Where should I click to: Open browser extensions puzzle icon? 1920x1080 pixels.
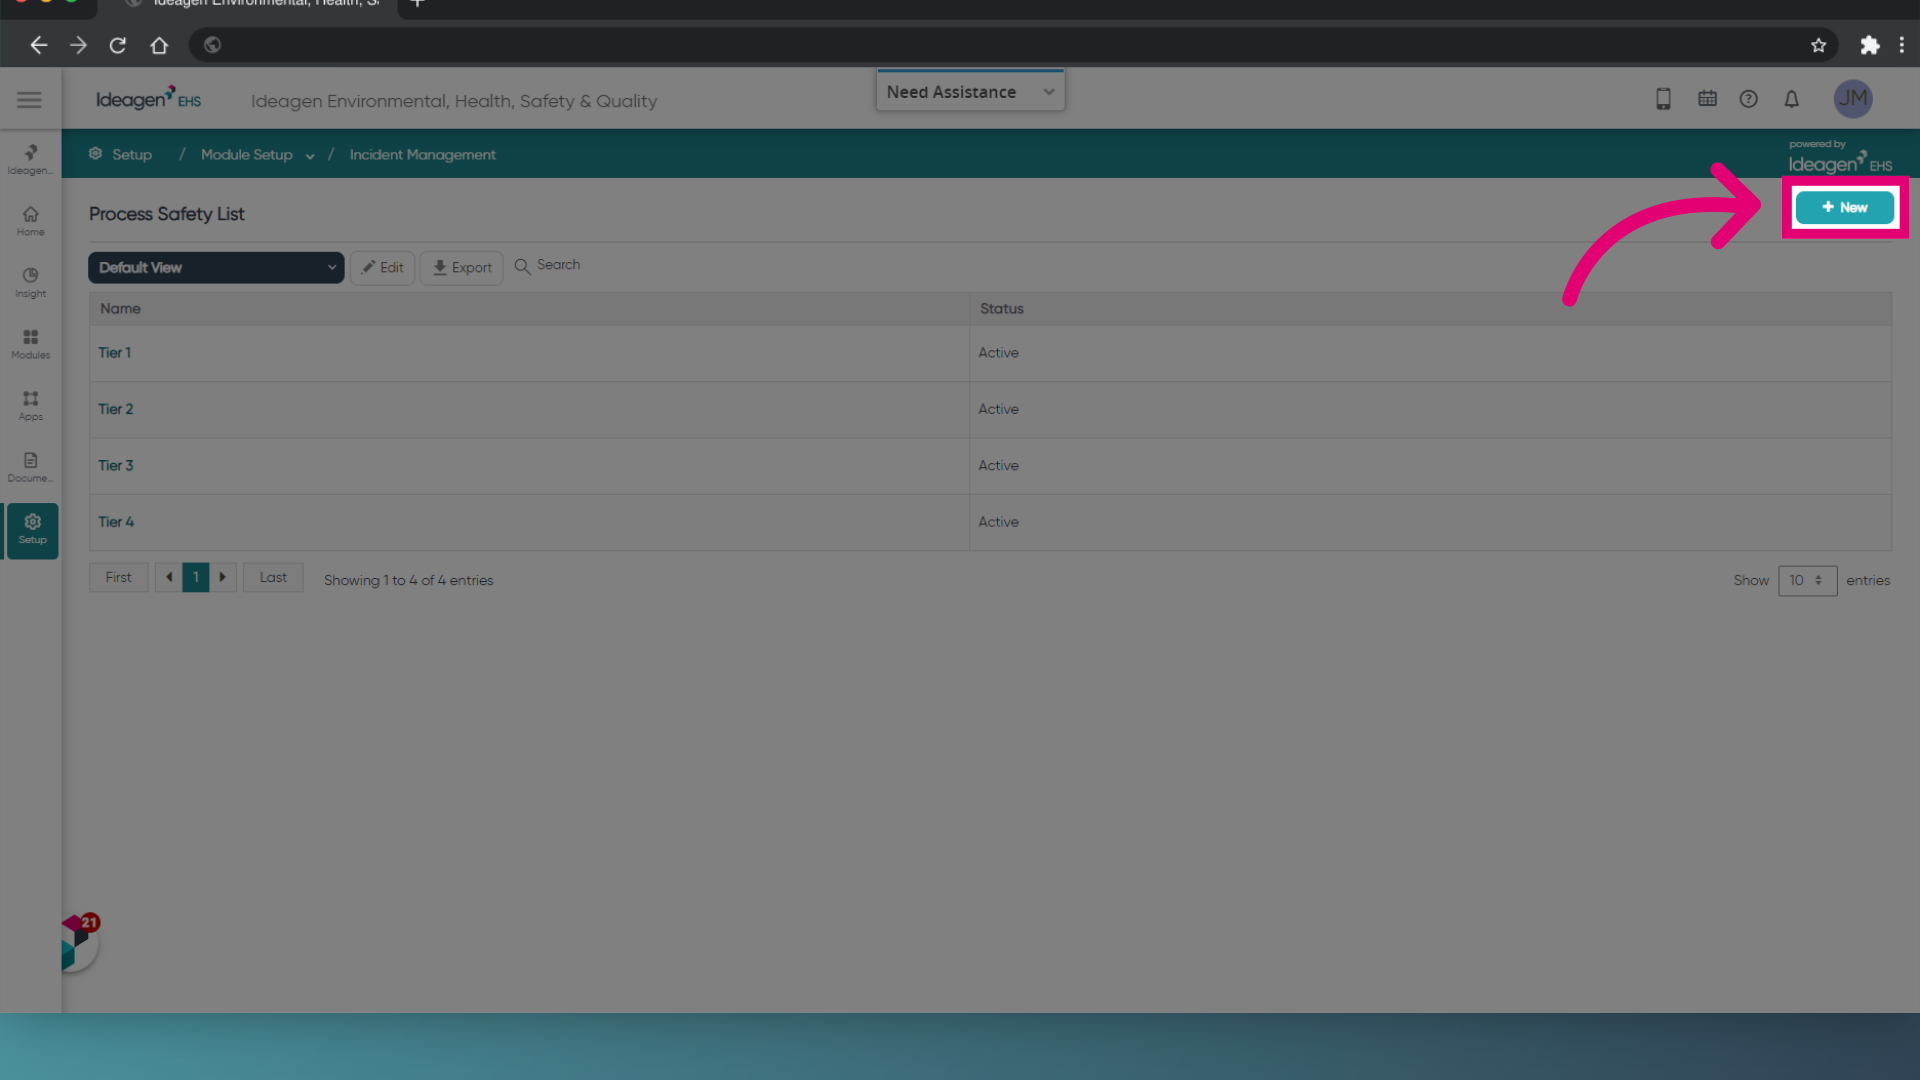1869,45
